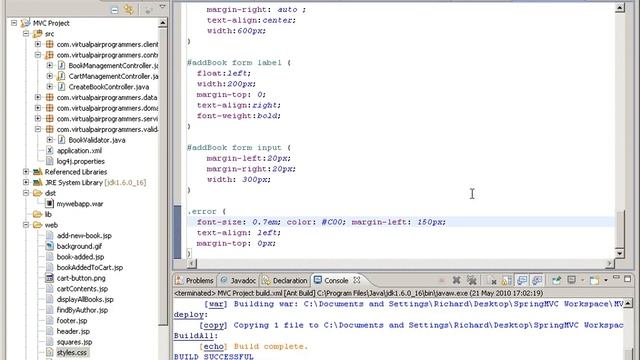Click the 'font-size: 0.7em' highlighted line
The height and width of the screenshot is (360, 640).
(400, 222)
